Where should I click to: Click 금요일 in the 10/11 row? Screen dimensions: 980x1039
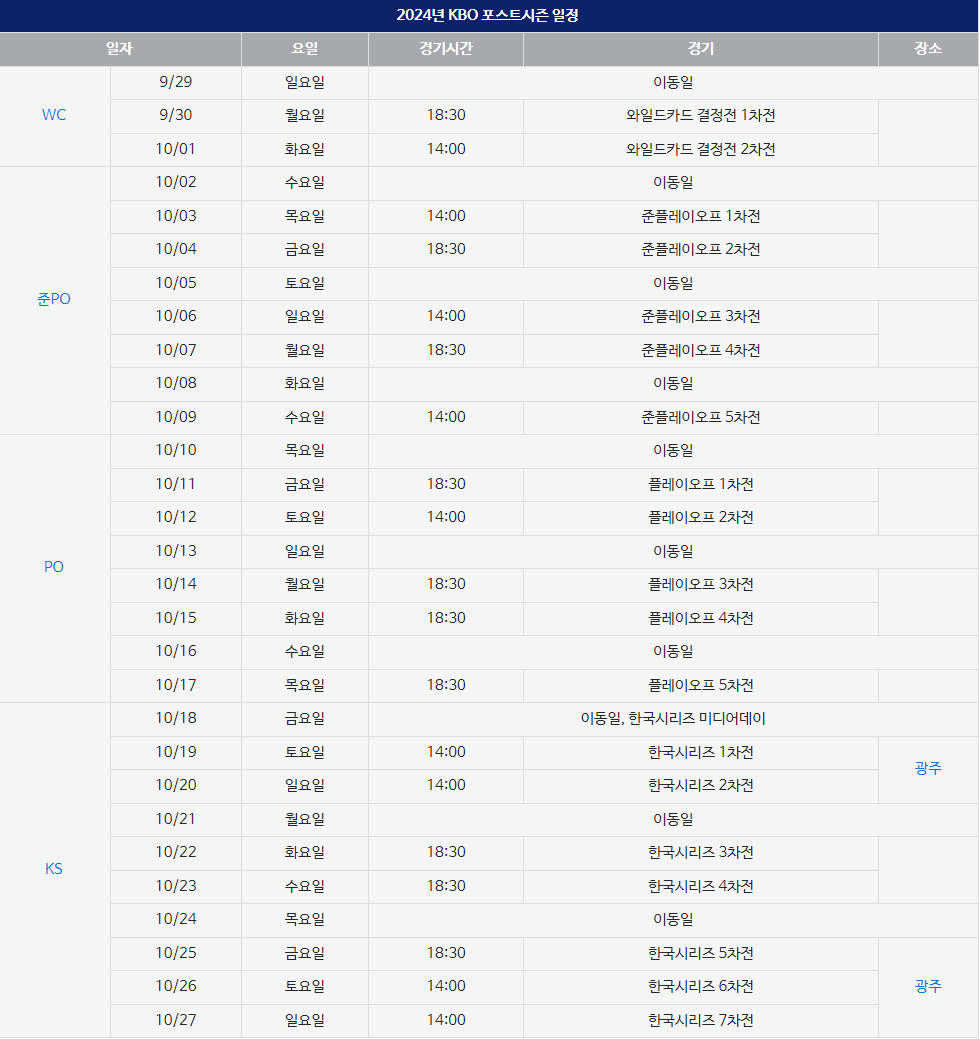(x=305, y=484)
